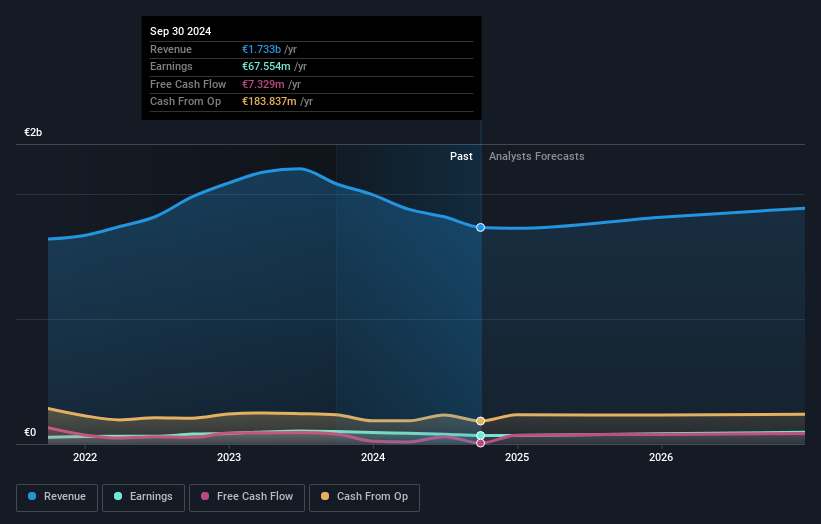The image size is (821, 524).
Task: Click the teal Earnings data point marker
Action: [480, 436]
